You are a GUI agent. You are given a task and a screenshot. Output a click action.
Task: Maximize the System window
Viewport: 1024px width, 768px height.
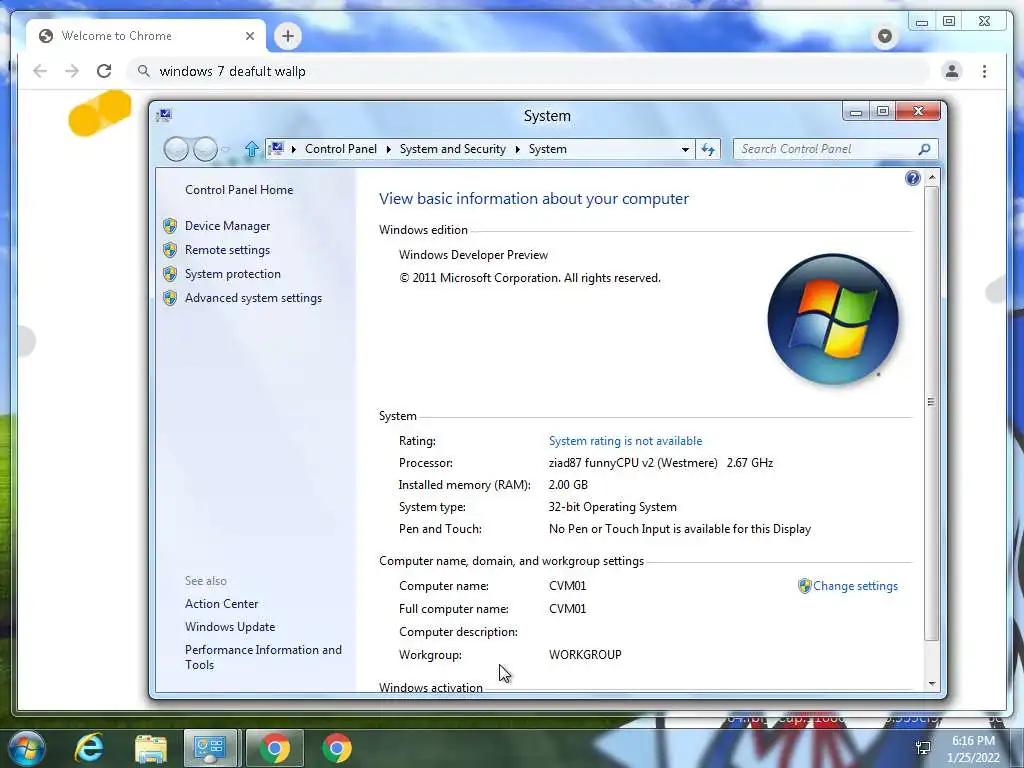click(x=883, y=111)
